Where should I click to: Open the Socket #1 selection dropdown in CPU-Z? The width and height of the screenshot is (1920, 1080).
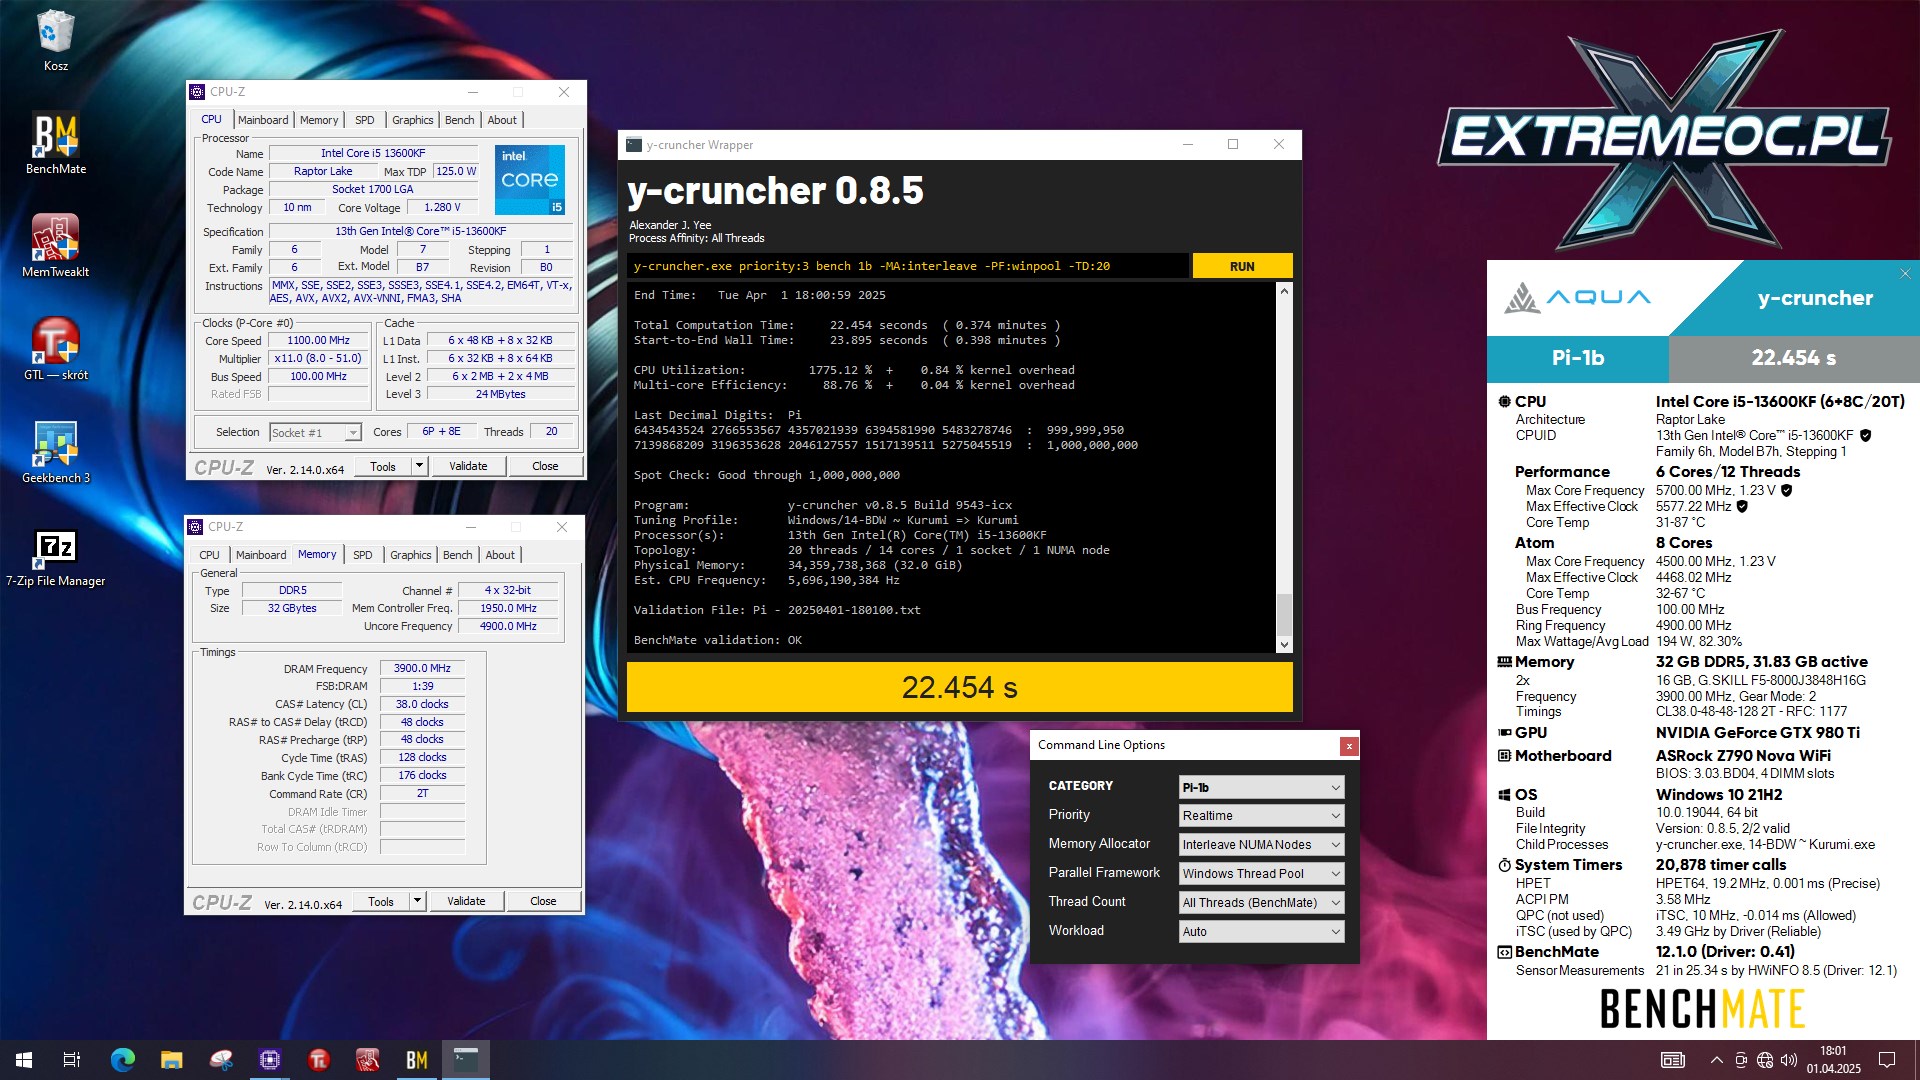click(x=315, y=433)
